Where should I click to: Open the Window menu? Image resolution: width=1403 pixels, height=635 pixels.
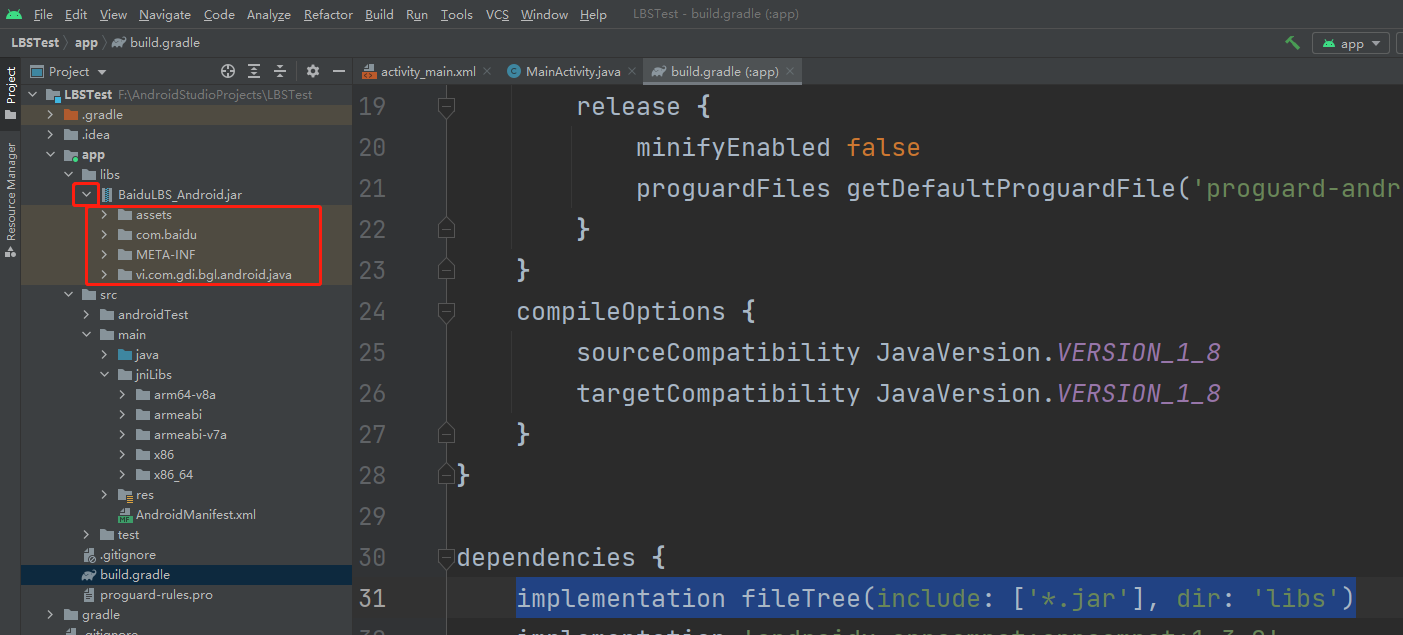(x=544, y=14)
